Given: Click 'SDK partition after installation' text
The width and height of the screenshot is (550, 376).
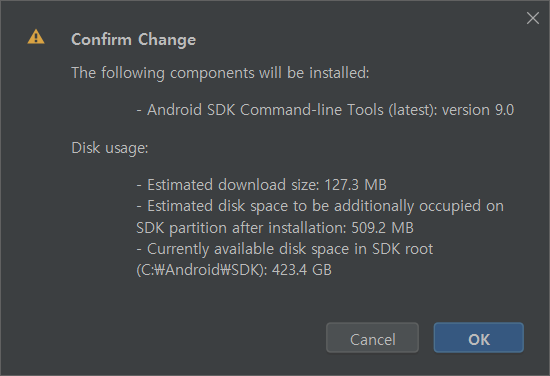Looking at the screenshot, I should pos(241,228).
